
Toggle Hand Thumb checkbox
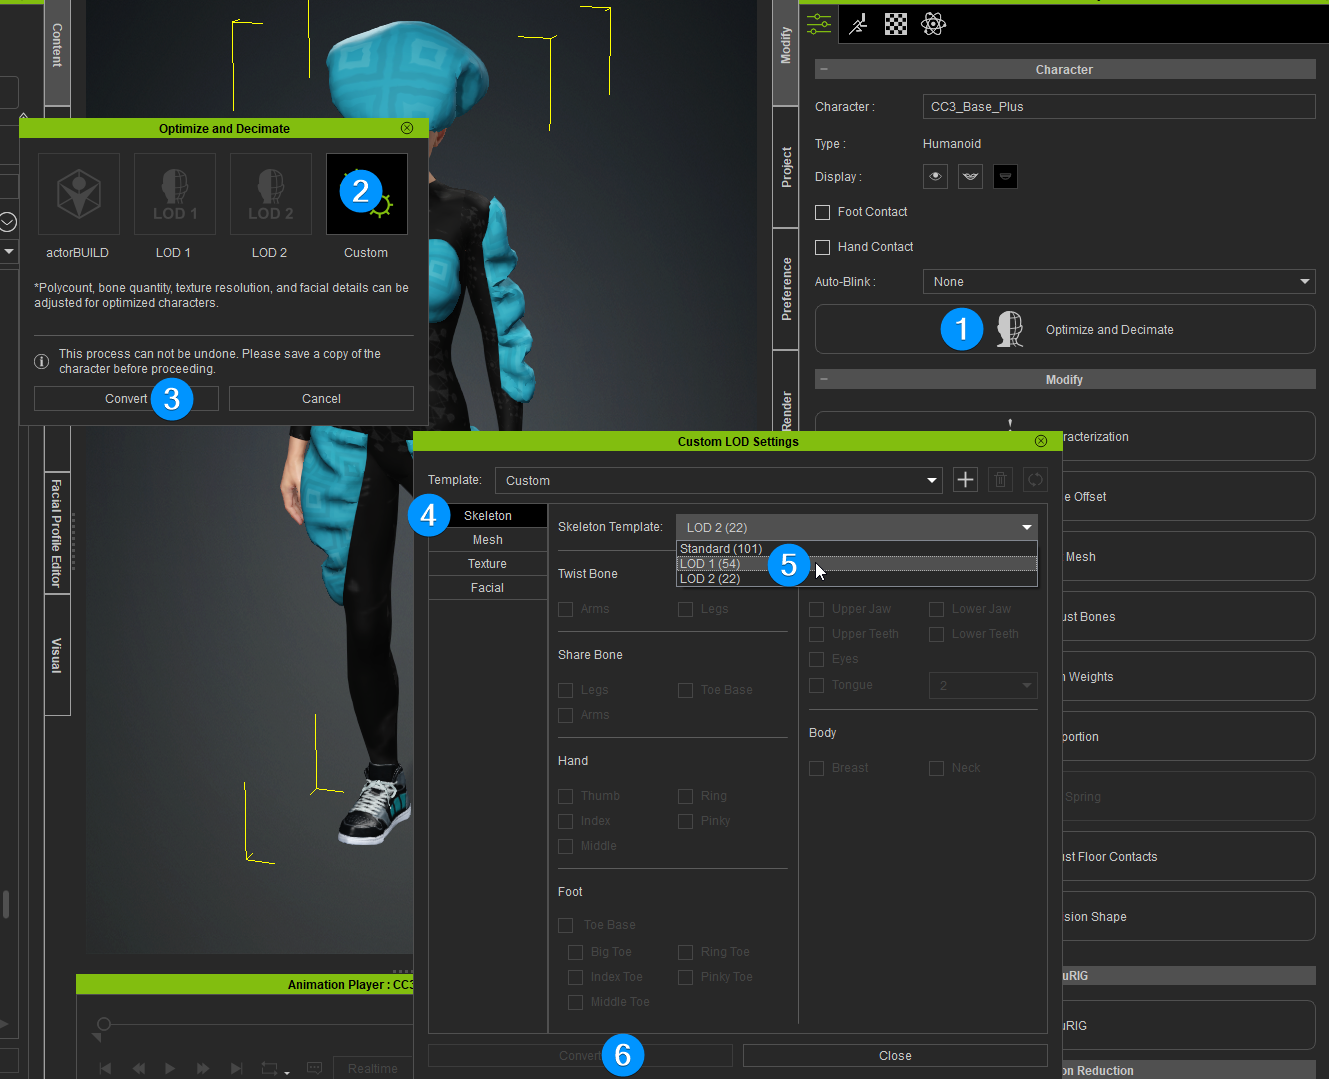pyautogui.click(x=565, y=796)
